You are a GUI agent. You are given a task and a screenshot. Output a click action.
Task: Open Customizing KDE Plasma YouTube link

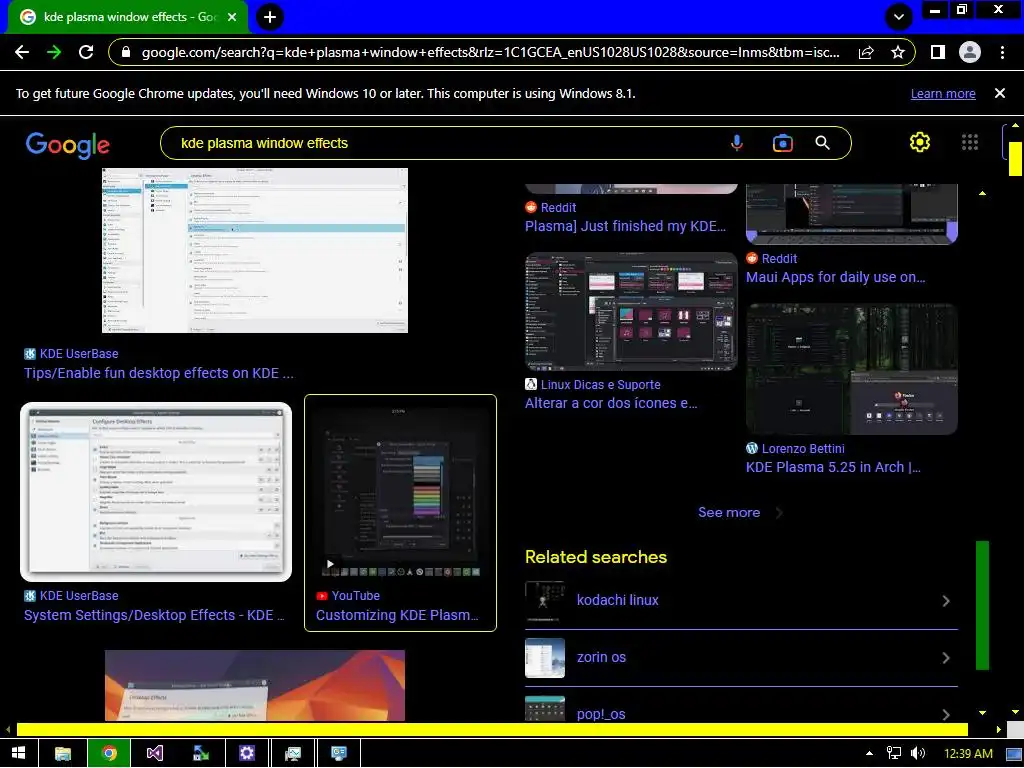(x=397, y=615)
